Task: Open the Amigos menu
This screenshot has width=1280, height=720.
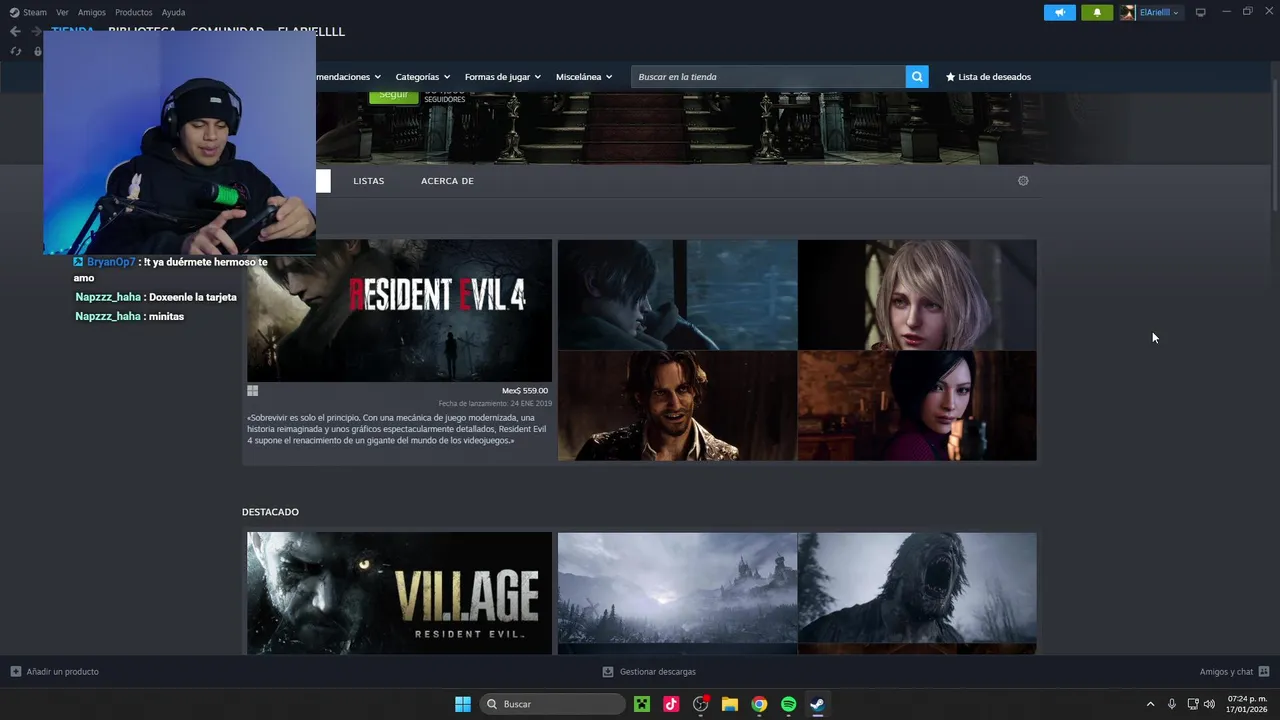Action: click(x=92, y=12)
